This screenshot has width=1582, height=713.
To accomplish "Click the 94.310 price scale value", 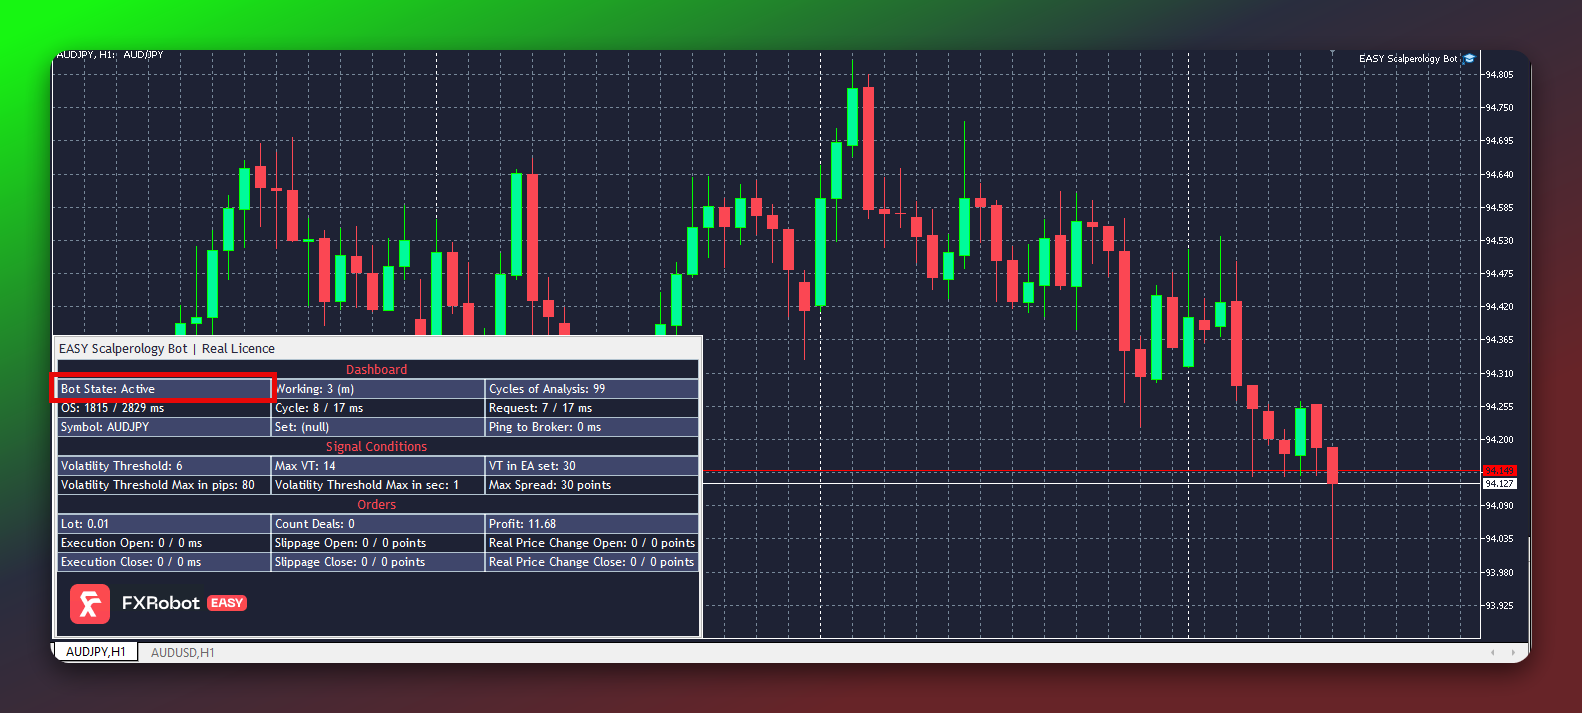I will coord(1499,374).
